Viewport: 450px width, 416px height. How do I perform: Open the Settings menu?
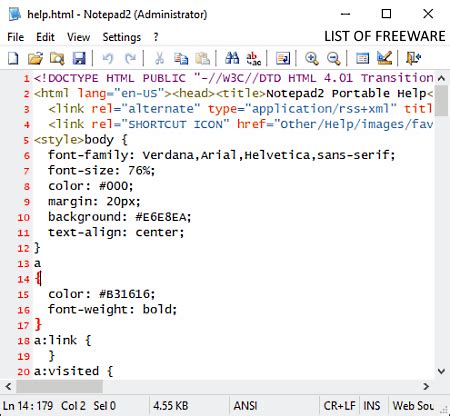pos(122,37)
